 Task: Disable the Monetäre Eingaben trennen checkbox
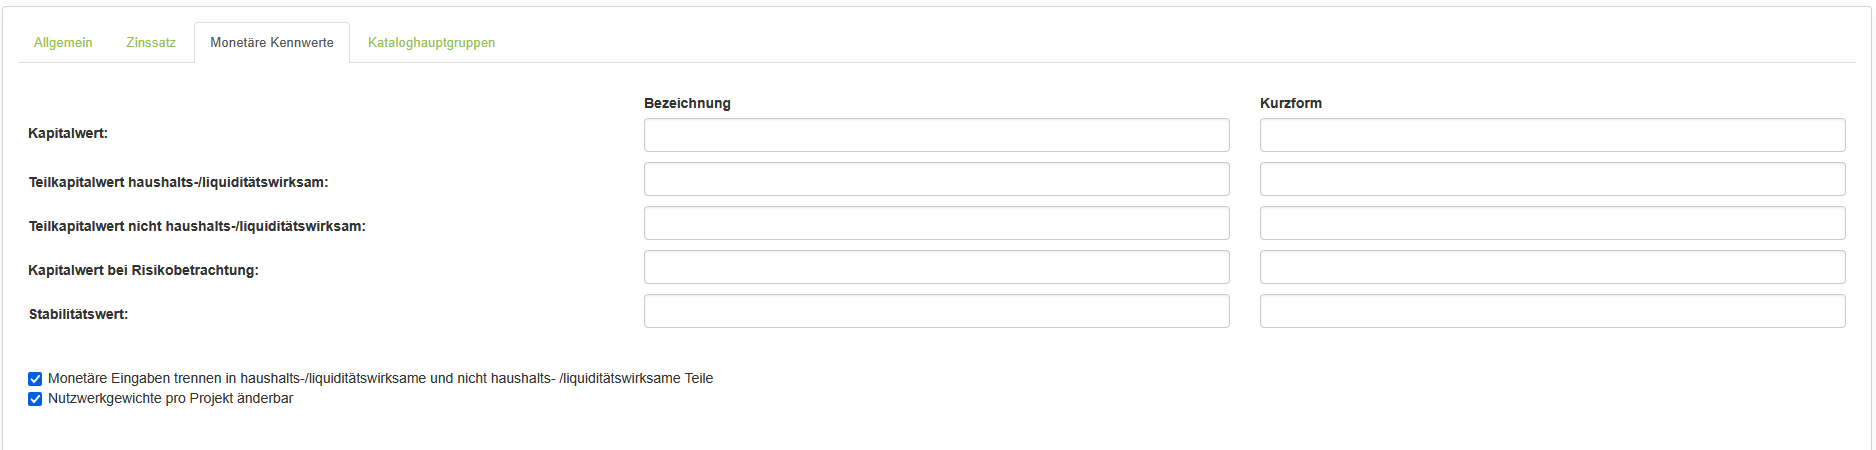click(x=35, y=379)
